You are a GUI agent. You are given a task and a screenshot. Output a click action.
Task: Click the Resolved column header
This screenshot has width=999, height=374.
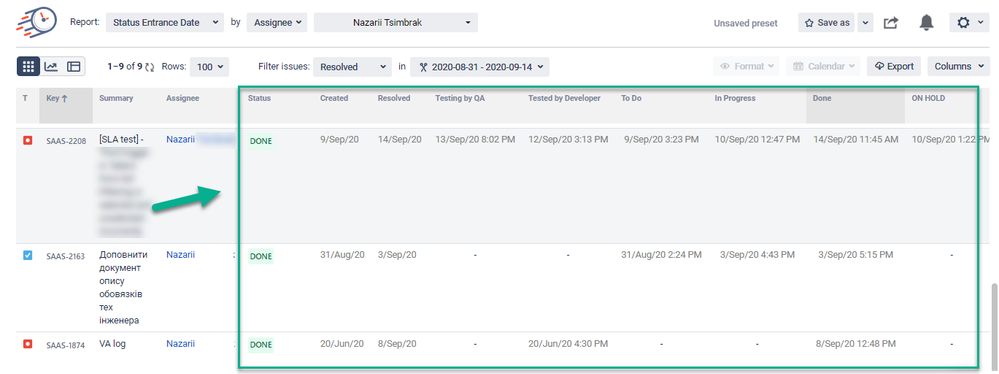coord(394,98)
